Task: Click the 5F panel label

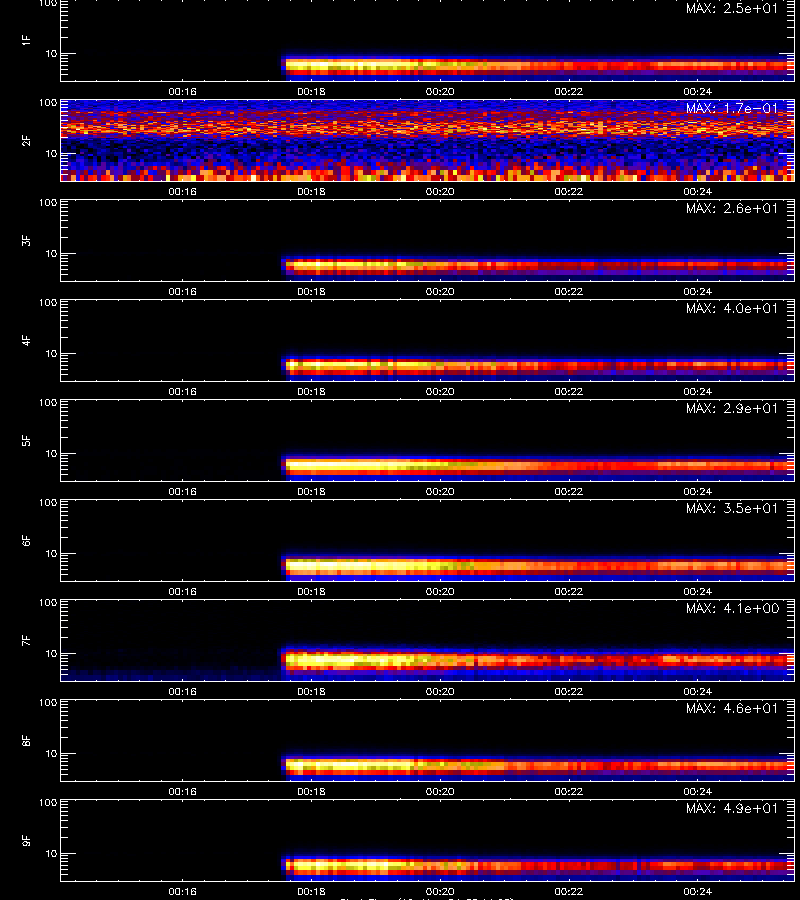Action: (26, 440)
